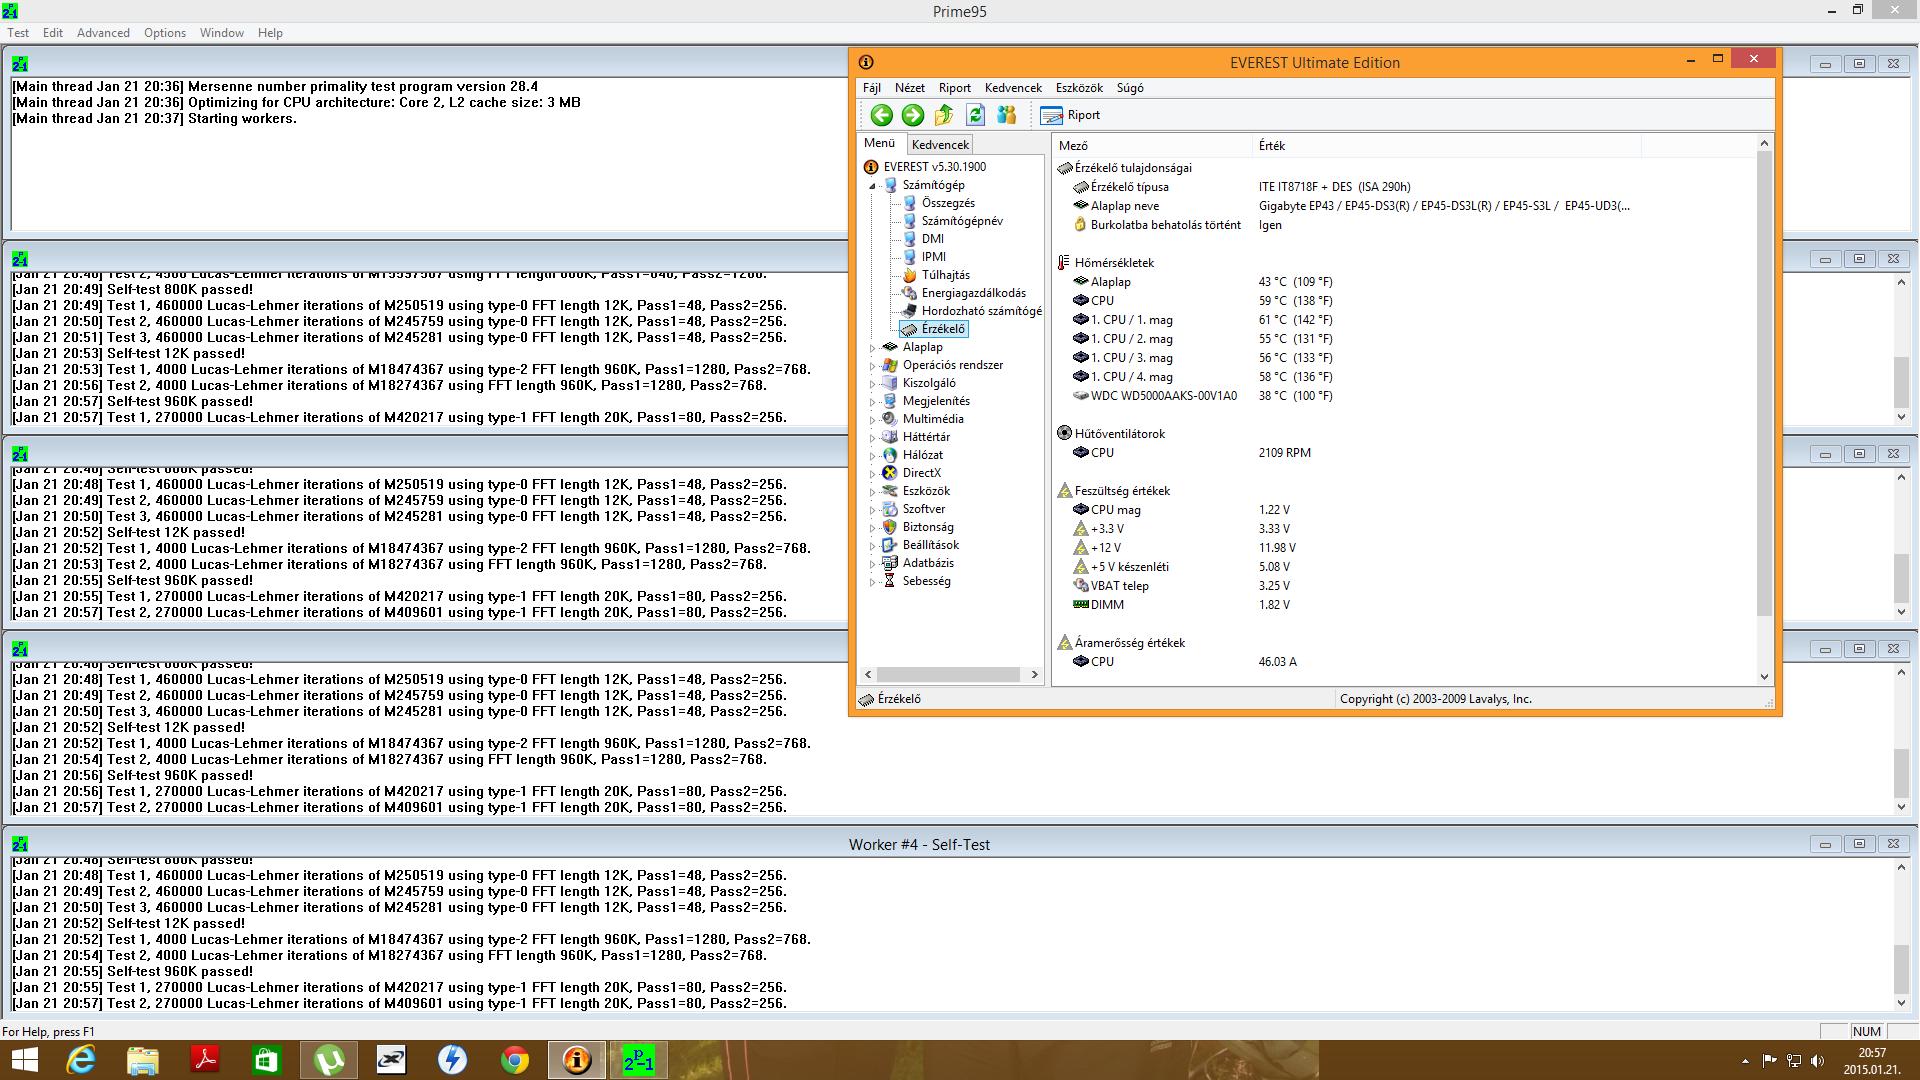Open Prime95 Options menu
Screen dimensions: 1920x1080
tap(165, 33)
